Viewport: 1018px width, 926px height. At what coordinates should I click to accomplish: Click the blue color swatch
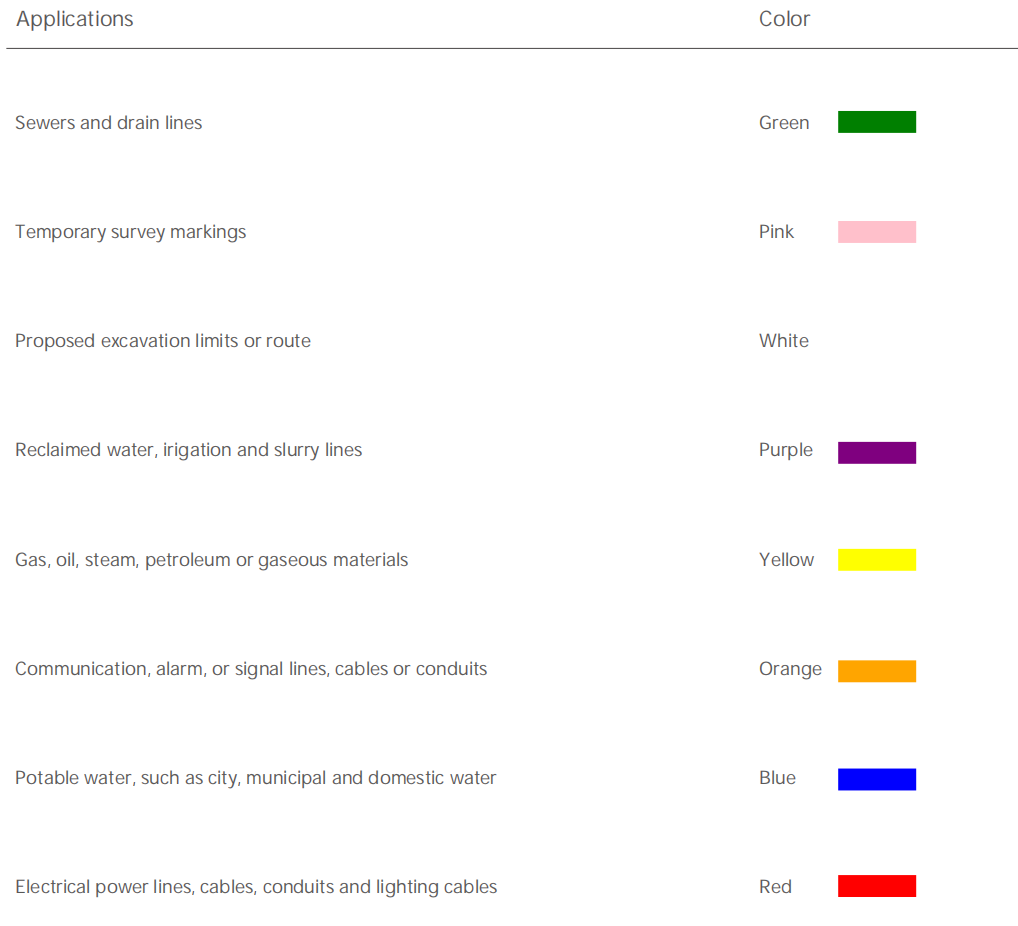pyautogui.click(x=876, y=779)
